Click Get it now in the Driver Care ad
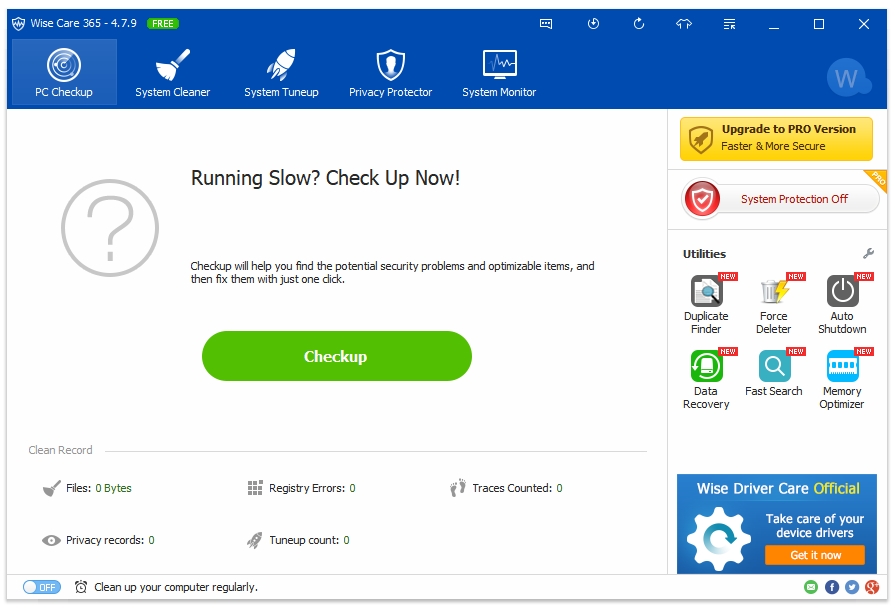Image resolution: width=895 pixels, height=608 pixels. (x=815, y=555)
